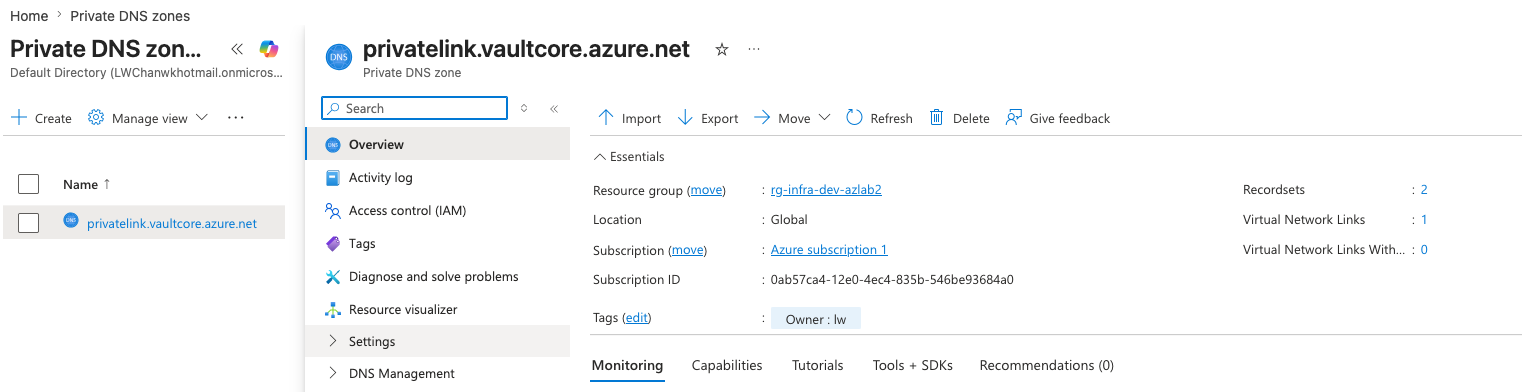Click the Tags purple tag icon
Viewport: 1522px width, 392px height.
click(x=333, y=244)
